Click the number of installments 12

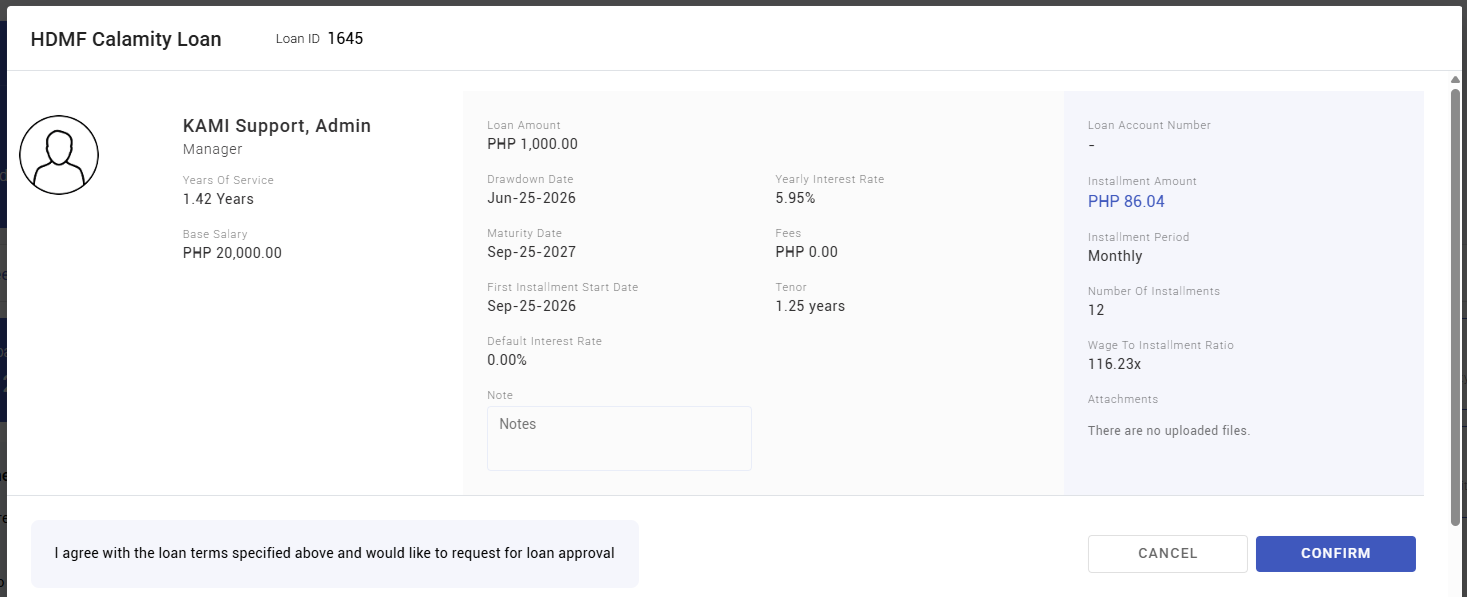click(x=1096, y=310)
